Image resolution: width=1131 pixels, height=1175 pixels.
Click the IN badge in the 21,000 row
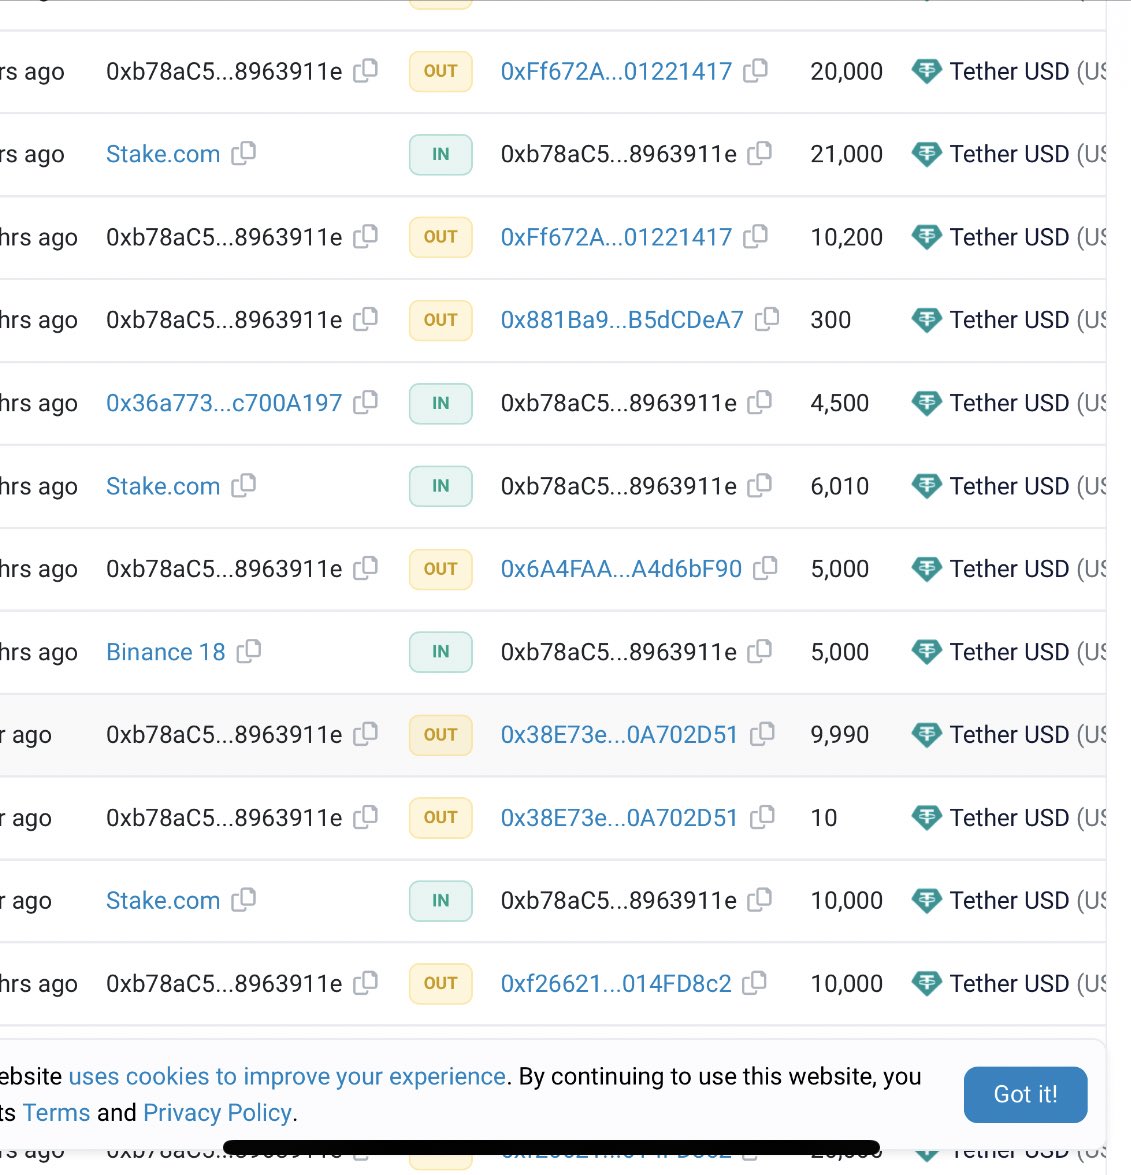(x=441, y=154)
